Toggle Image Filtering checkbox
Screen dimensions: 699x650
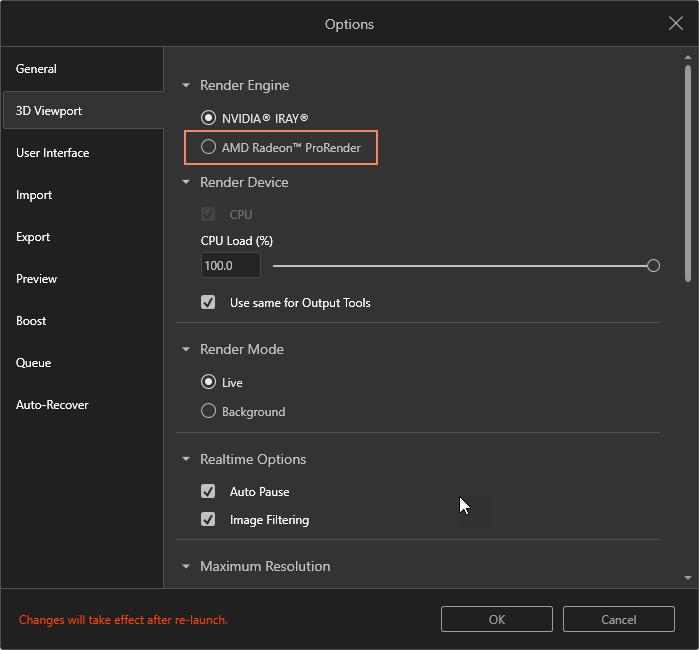click(x=208, y=519)
